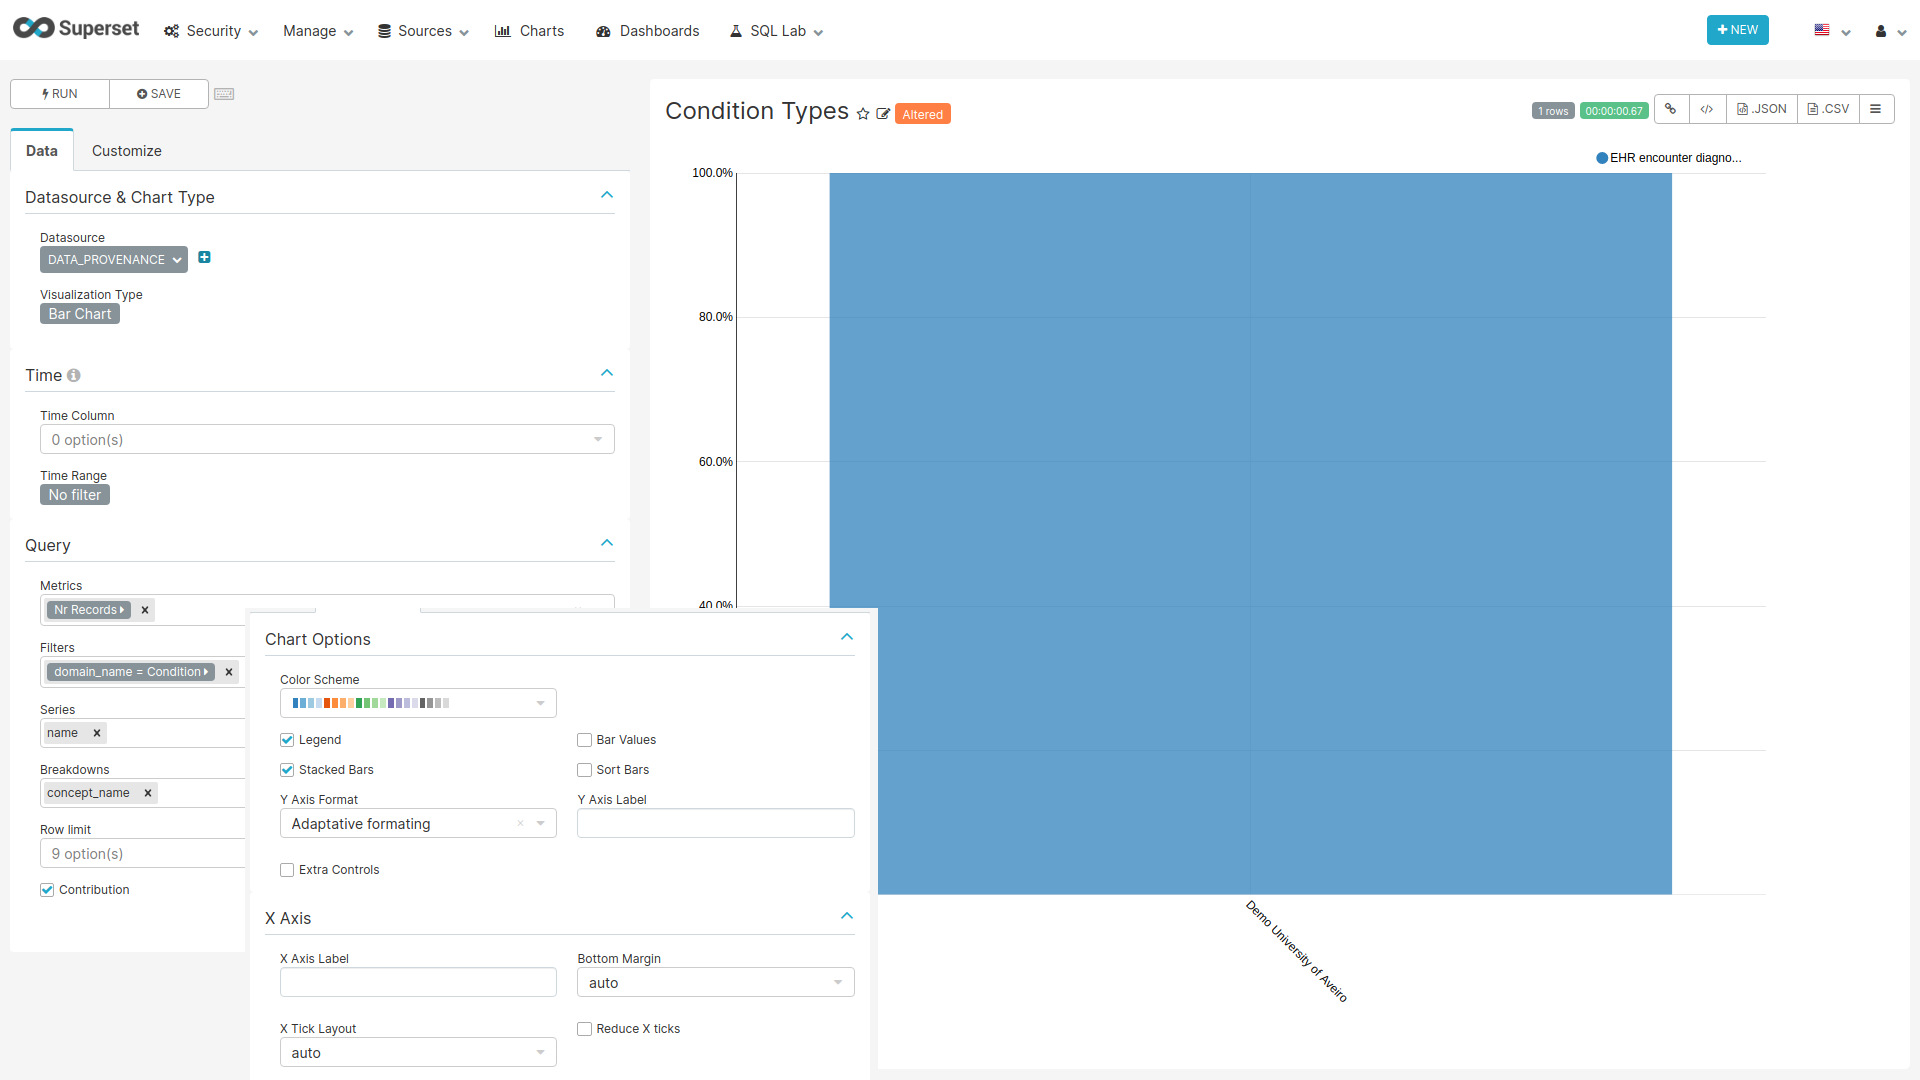Image resolution: width=1920 pixels, height=1080 pixels.
Task: Run the query
Action: tap(60, 94)
